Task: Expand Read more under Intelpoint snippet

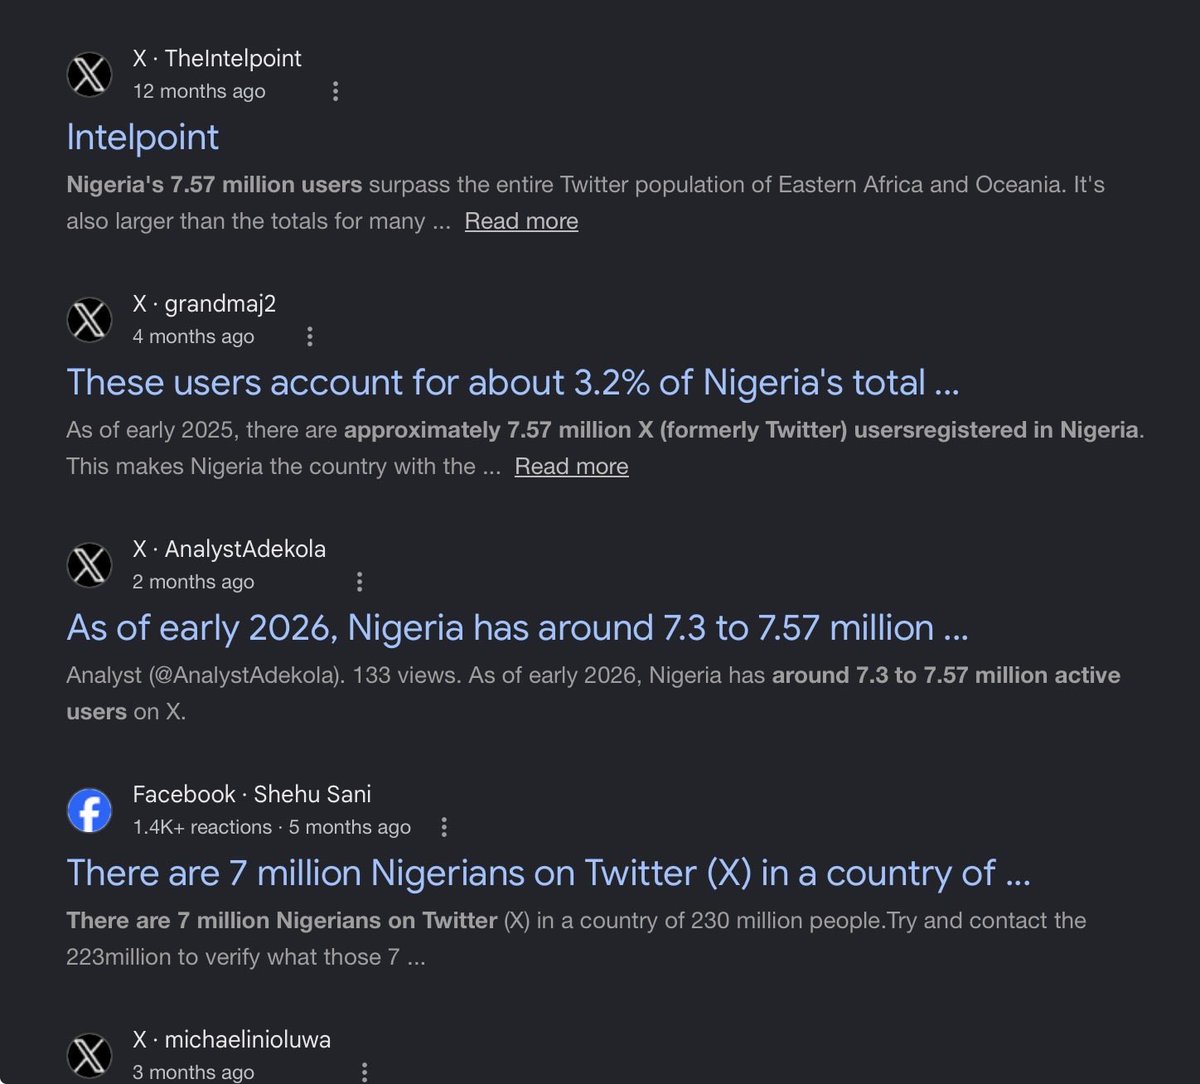Action: pyautogui.click(x=521, y=221)
